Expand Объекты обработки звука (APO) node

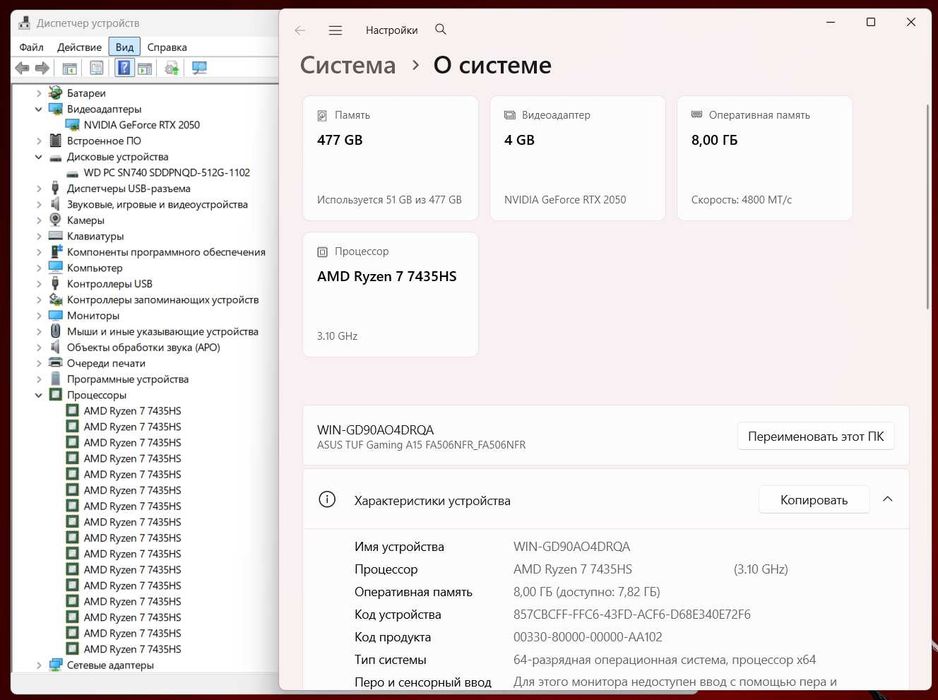tap(39, 348)
